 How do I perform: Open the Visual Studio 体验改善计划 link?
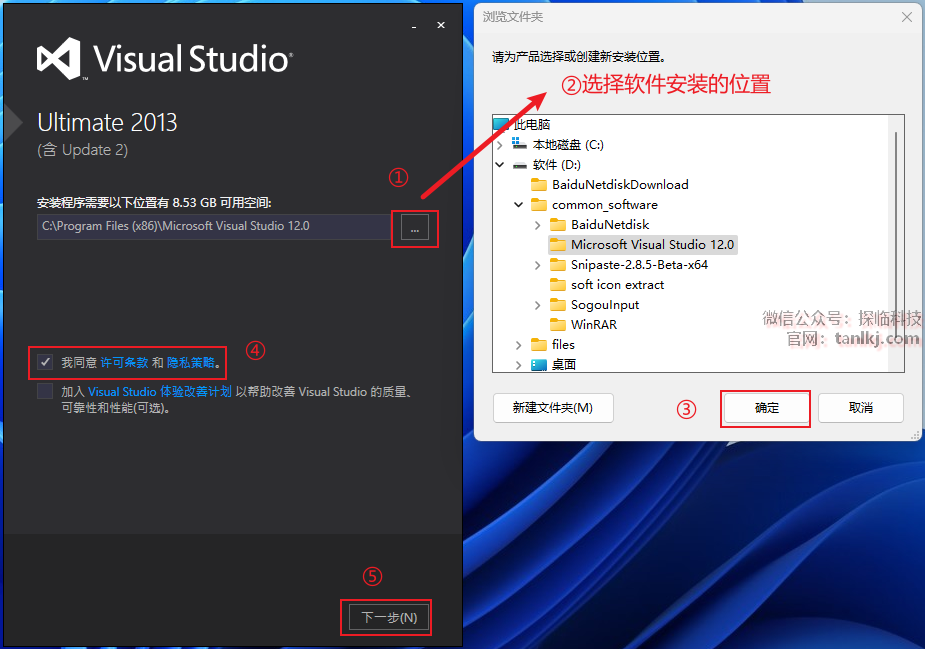(160, 392)
